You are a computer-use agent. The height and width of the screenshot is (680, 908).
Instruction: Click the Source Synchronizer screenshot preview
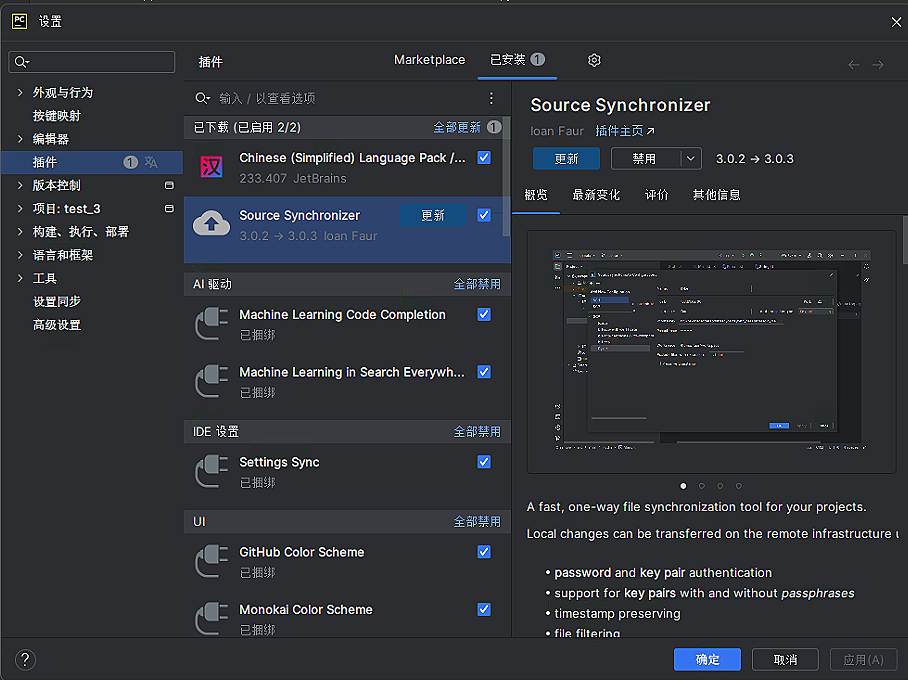coord(711,352)
